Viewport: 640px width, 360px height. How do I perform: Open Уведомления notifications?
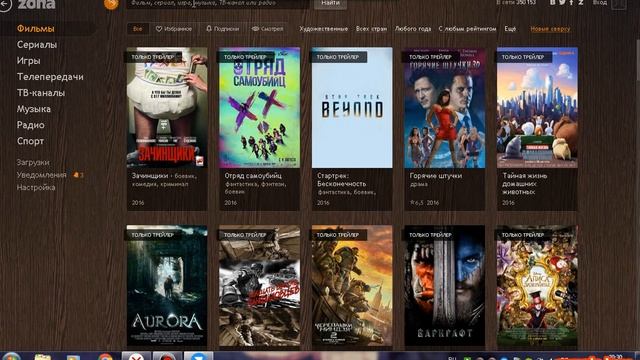tap(42, 175)
